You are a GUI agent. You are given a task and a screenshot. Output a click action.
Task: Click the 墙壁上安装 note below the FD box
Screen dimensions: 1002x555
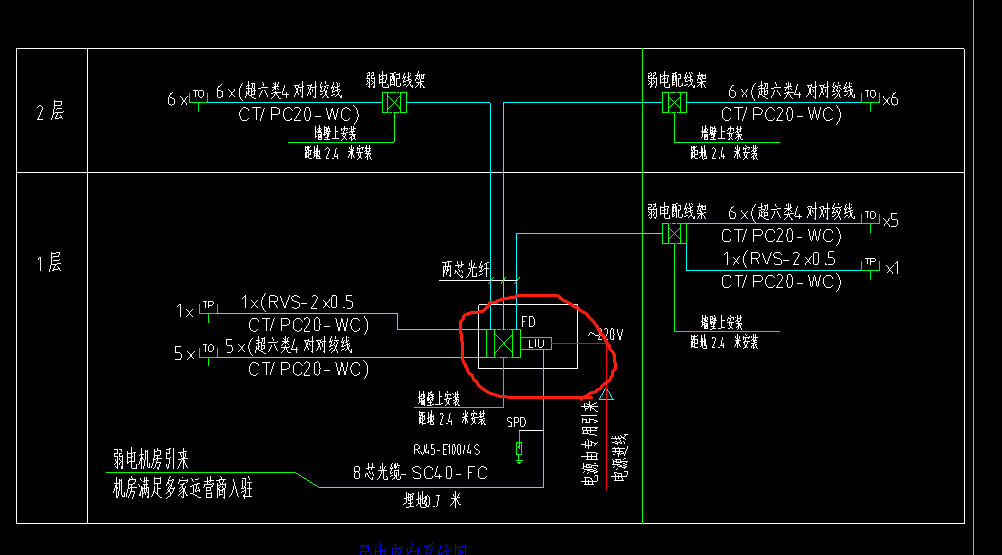point(439,399)
